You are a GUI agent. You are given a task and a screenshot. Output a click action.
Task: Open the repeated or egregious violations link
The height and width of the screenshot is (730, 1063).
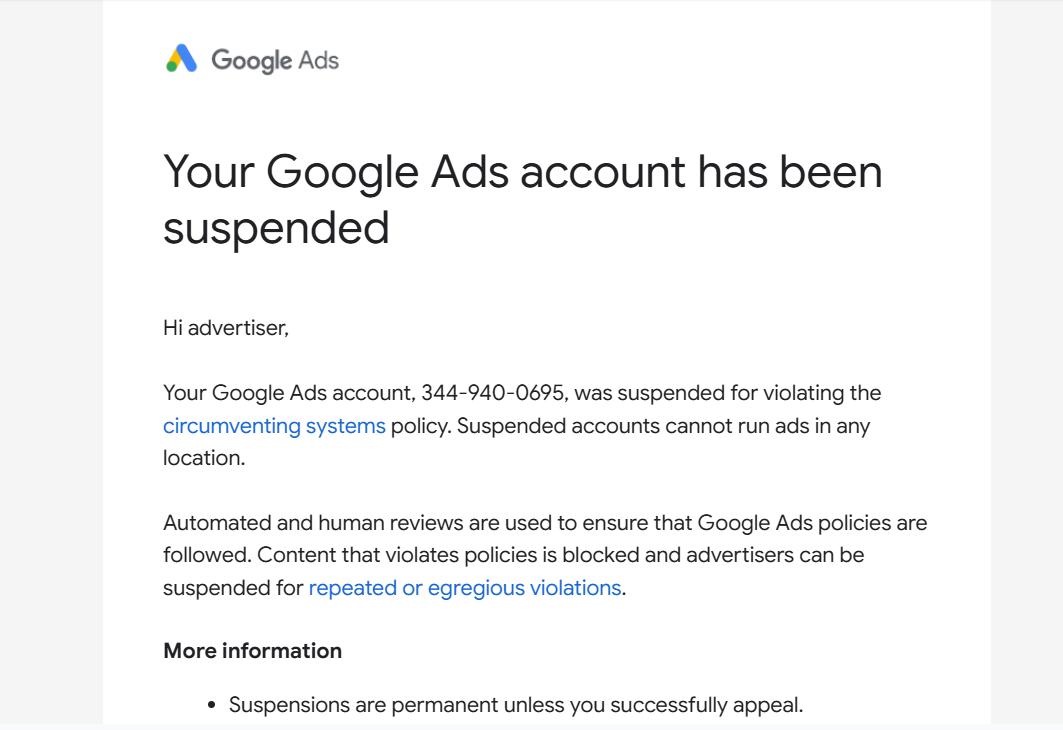click(x=465, y=588)
